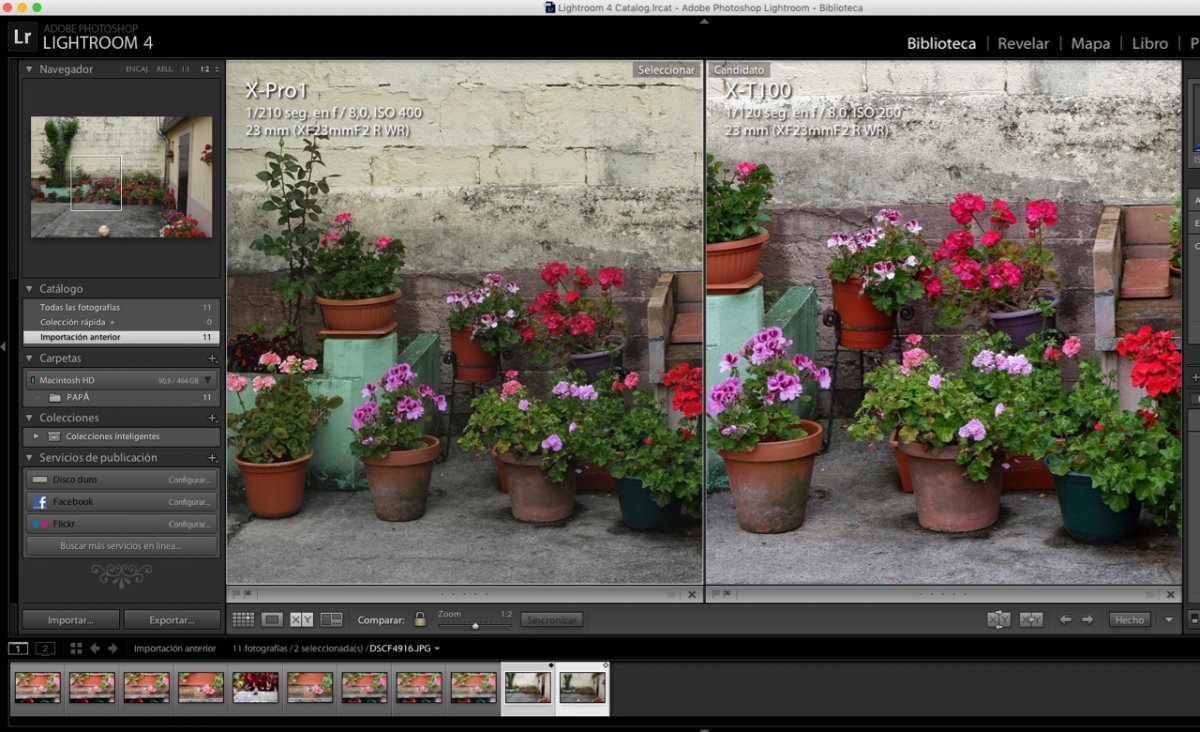
Task: Open the Macintosh HD volume dropdown
Action: (x=208, y=380)
